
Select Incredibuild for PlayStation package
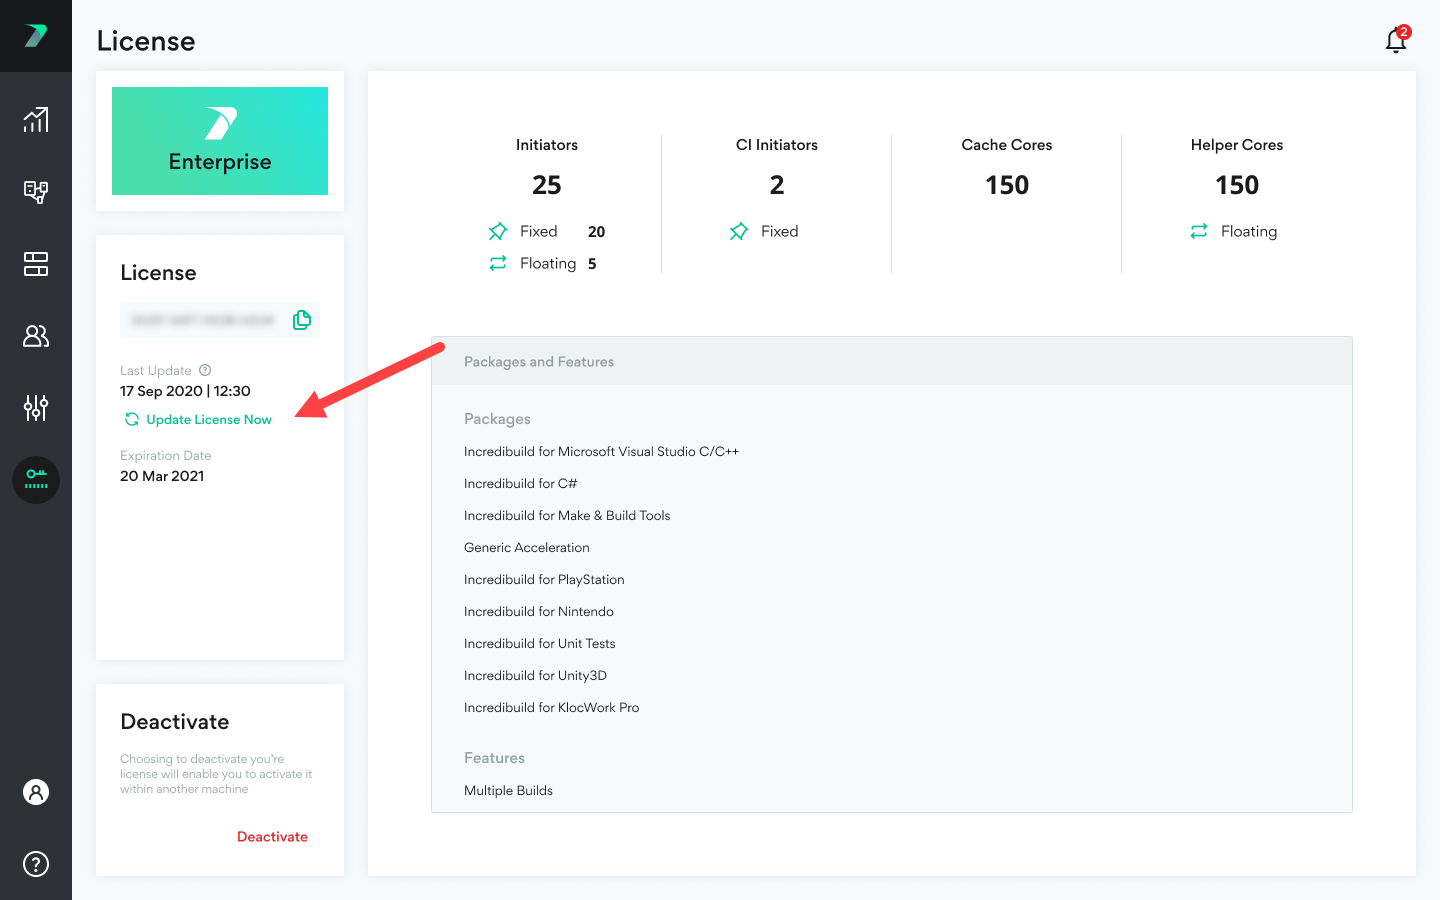pos(544,580)
